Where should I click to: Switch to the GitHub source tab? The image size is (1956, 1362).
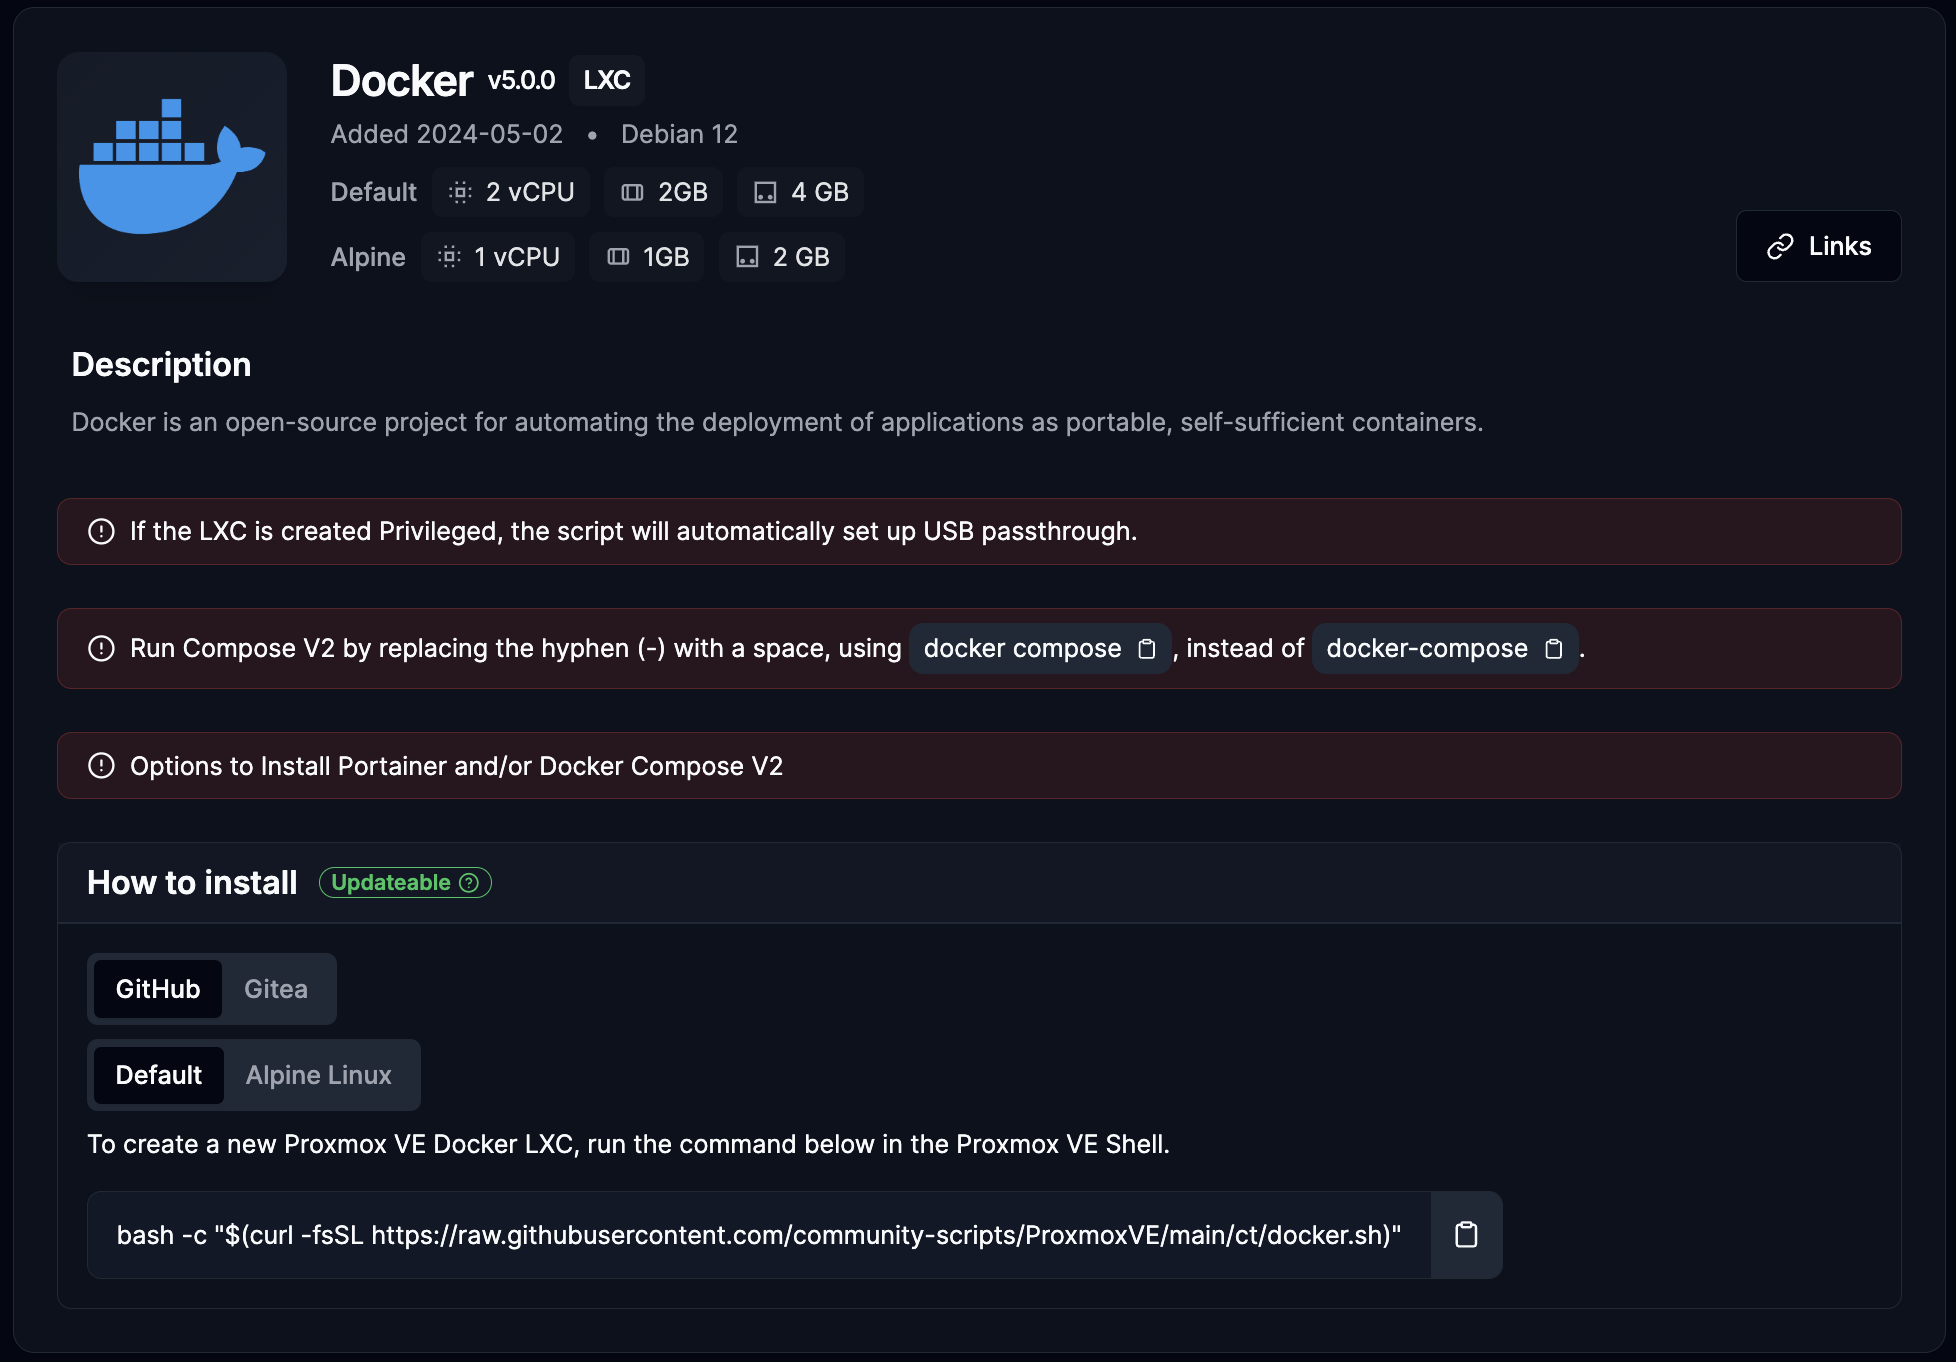pos(158,989)
